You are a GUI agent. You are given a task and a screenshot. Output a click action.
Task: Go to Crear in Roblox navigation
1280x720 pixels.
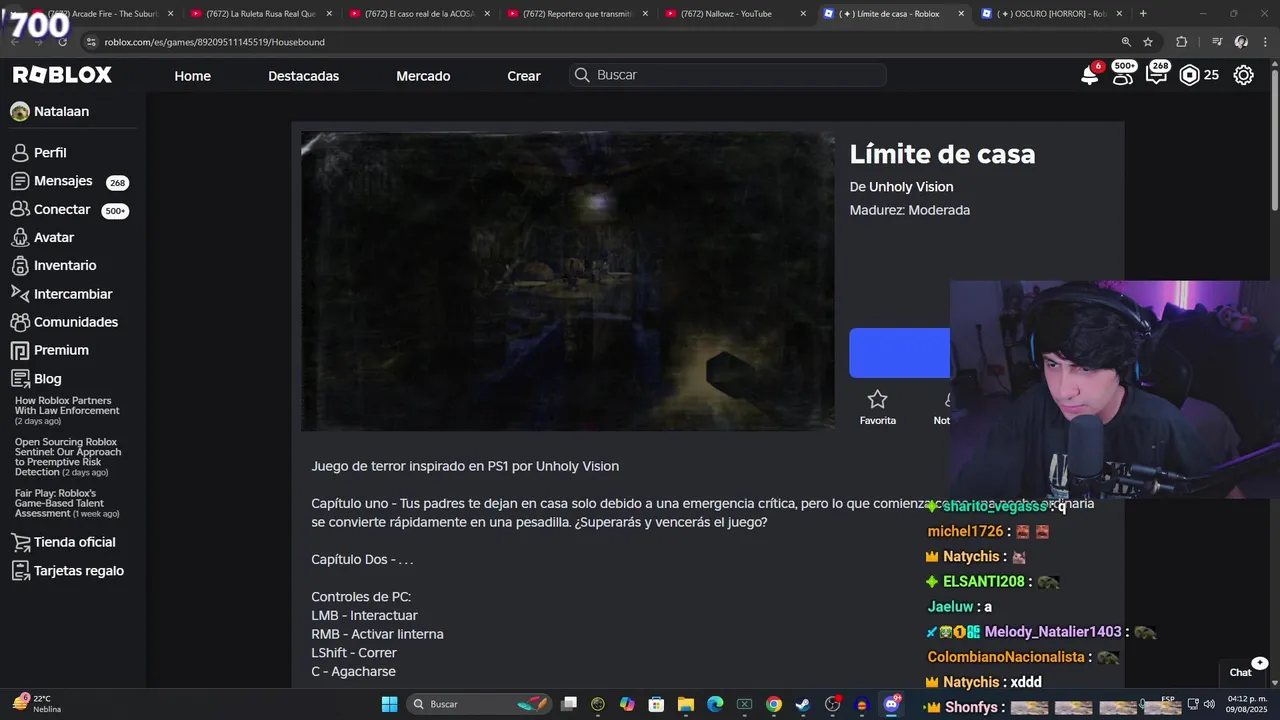pyautogui.click(x=524, y=76)
